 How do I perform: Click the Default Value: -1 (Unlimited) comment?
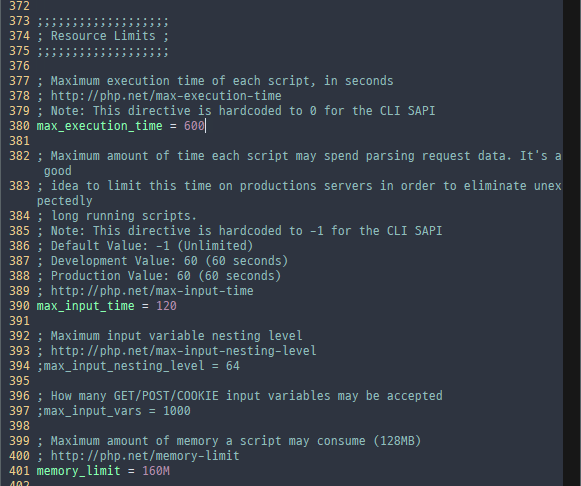click(x=145, y=246)
